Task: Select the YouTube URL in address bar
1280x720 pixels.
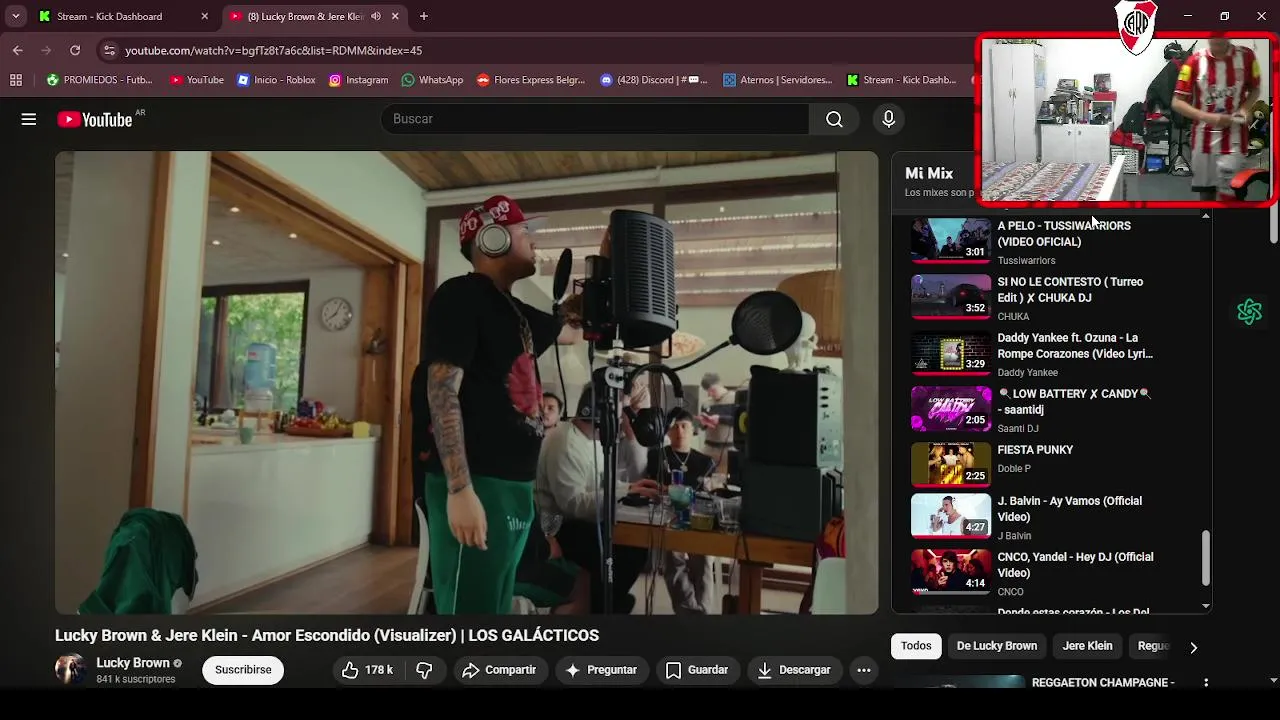Action: (x=273, y=50)
